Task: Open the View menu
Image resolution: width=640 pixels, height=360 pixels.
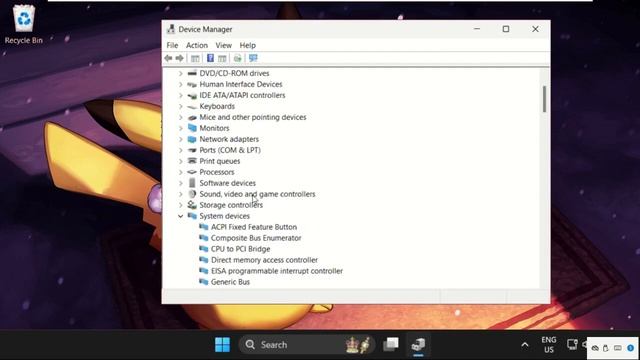Action: click(224, 45)
